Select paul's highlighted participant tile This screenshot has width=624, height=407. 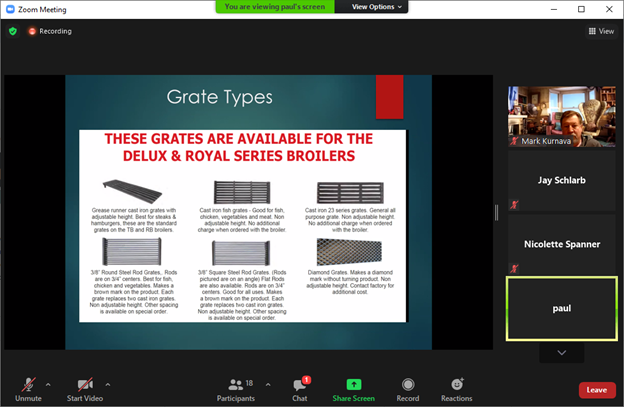[x=562, y=308]
